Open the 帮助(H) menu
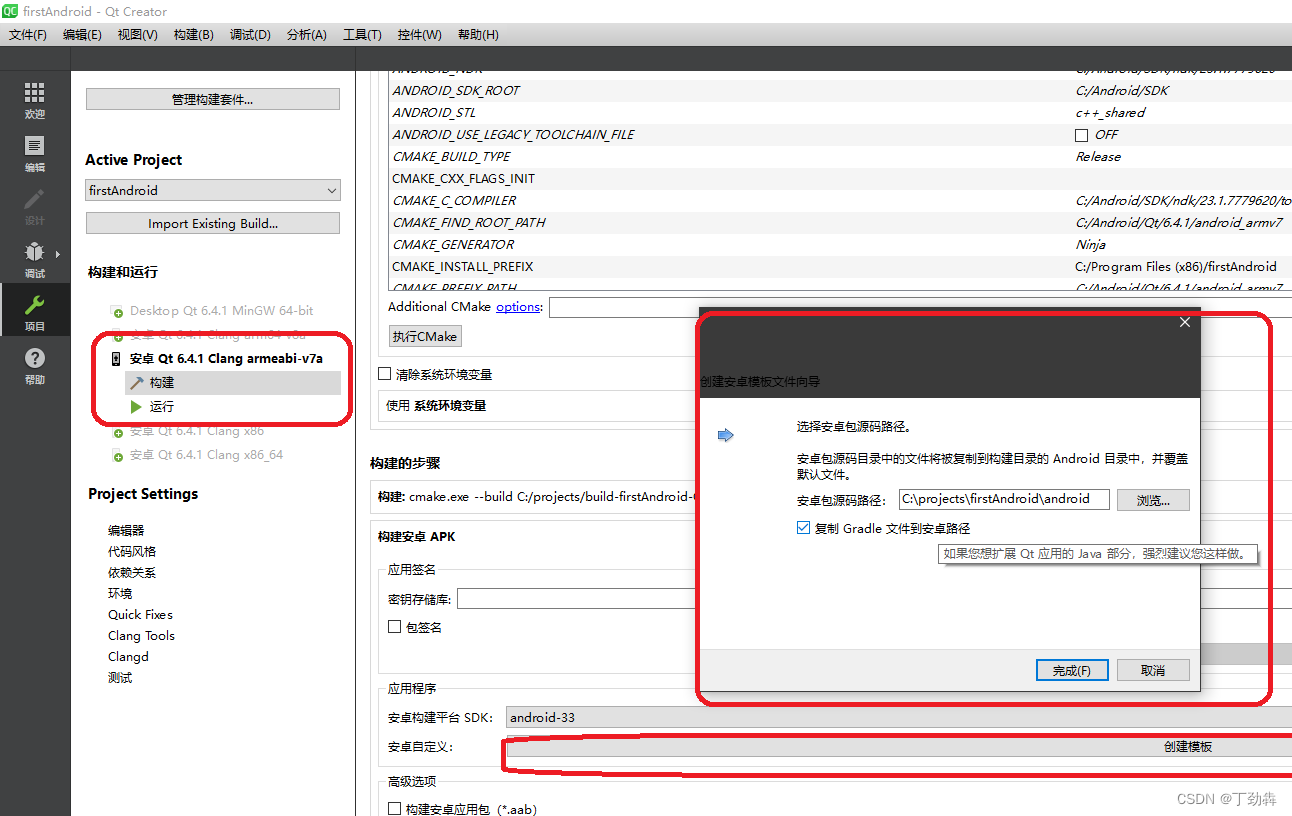The height and width of the screenshot is (816, 1292). click(478, 35)
